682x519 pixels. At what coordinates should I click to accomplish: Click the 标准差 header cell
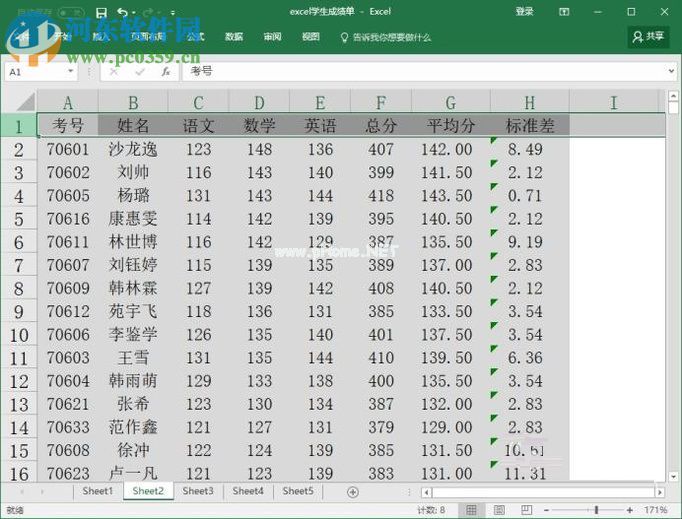(530, 125)
